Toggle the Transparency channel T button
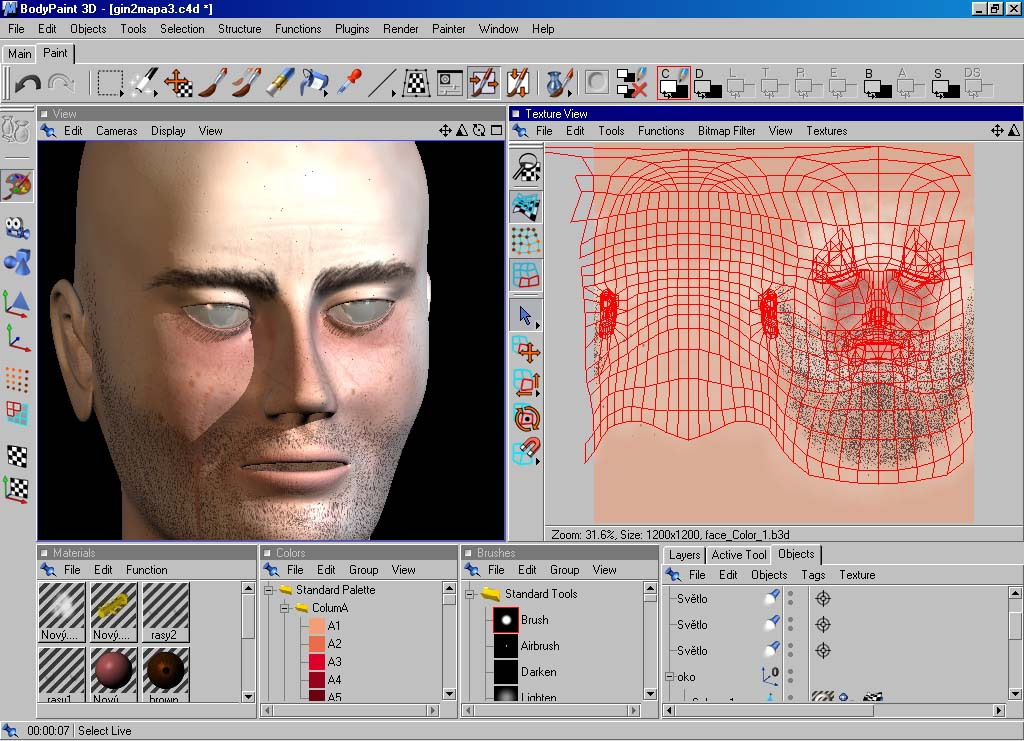The width and height of the screenshot is (1024, 741). coord(773,84)
